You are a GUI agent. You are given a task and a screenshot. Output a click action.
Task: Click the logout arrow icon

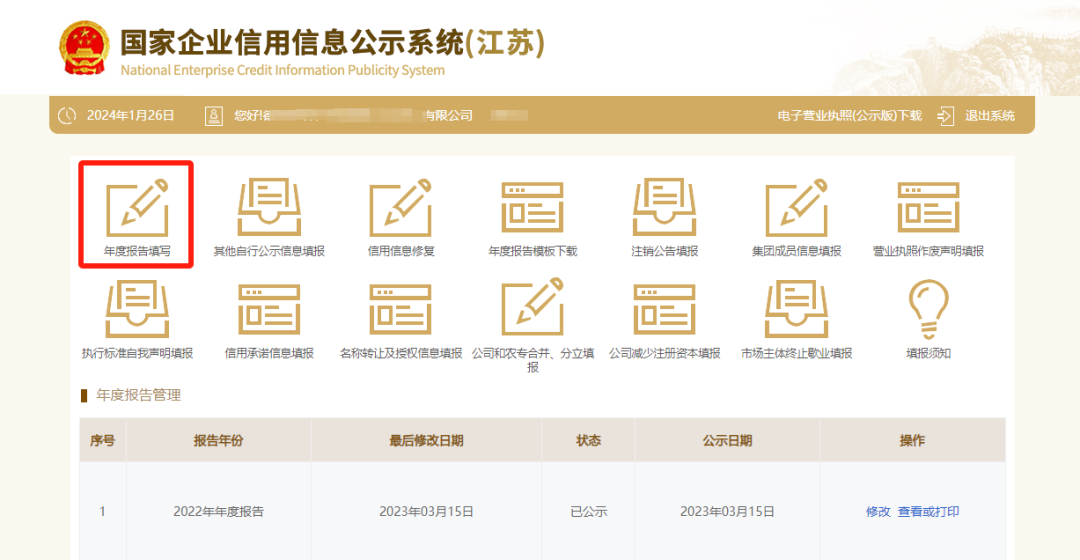946,116
